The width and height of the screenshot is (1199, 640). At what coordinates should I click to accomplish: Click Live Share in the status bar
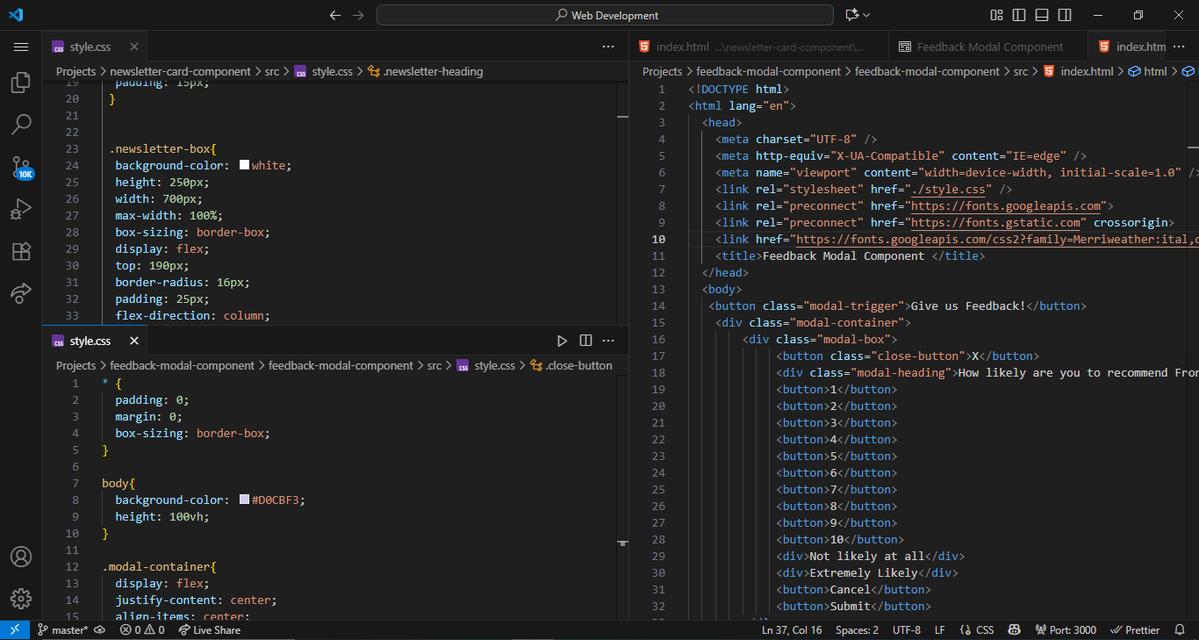coord(209,630)
